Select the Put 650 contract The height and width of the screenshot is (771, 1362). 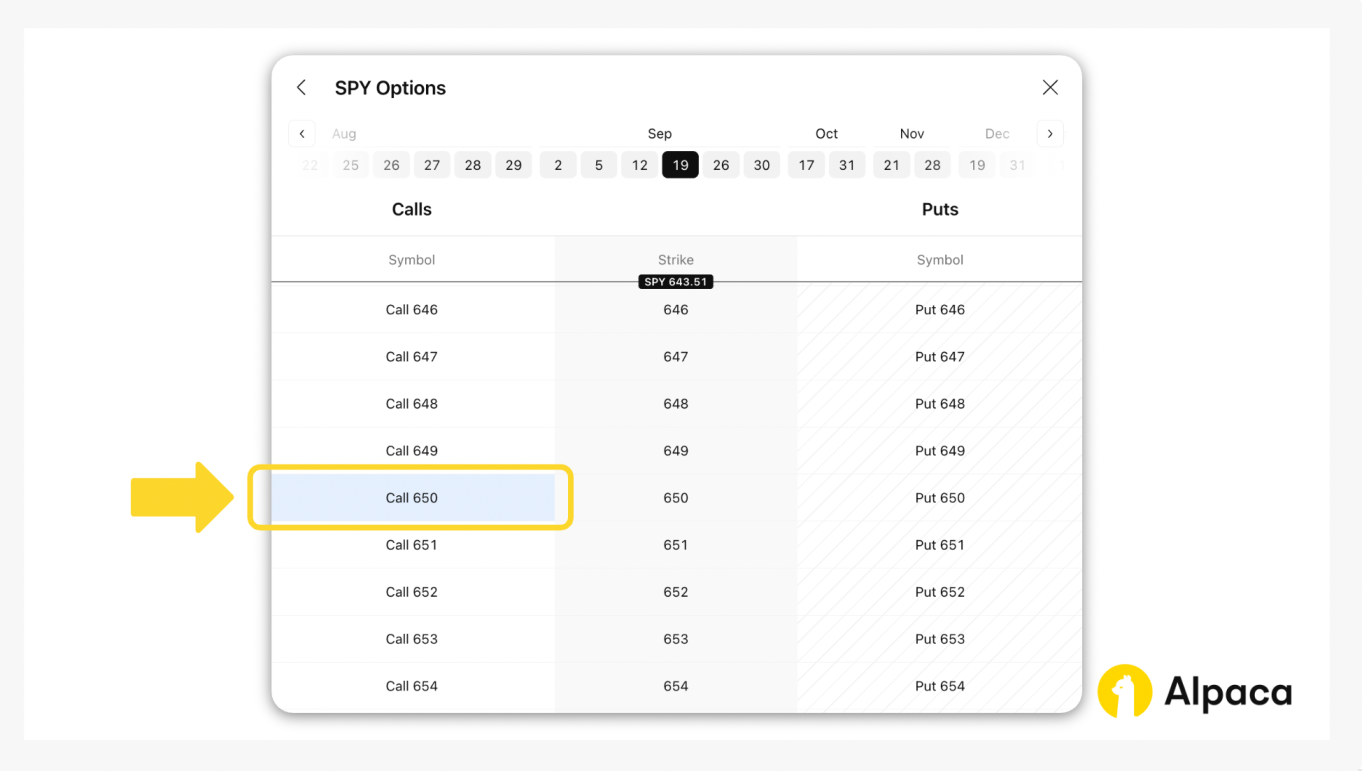[939, 497]
